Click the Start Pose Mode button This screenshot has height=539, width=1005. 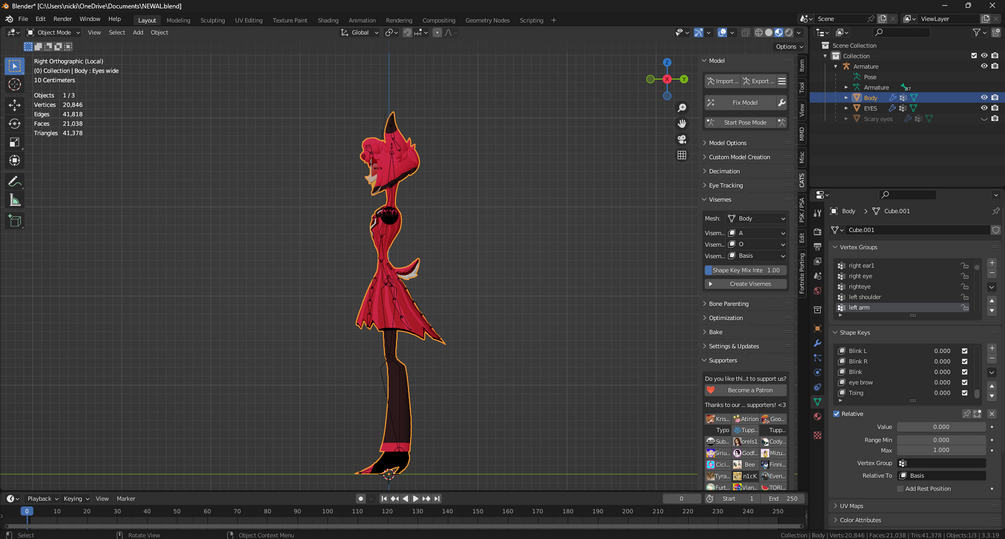pyautogui.click(x=740, y=122)
